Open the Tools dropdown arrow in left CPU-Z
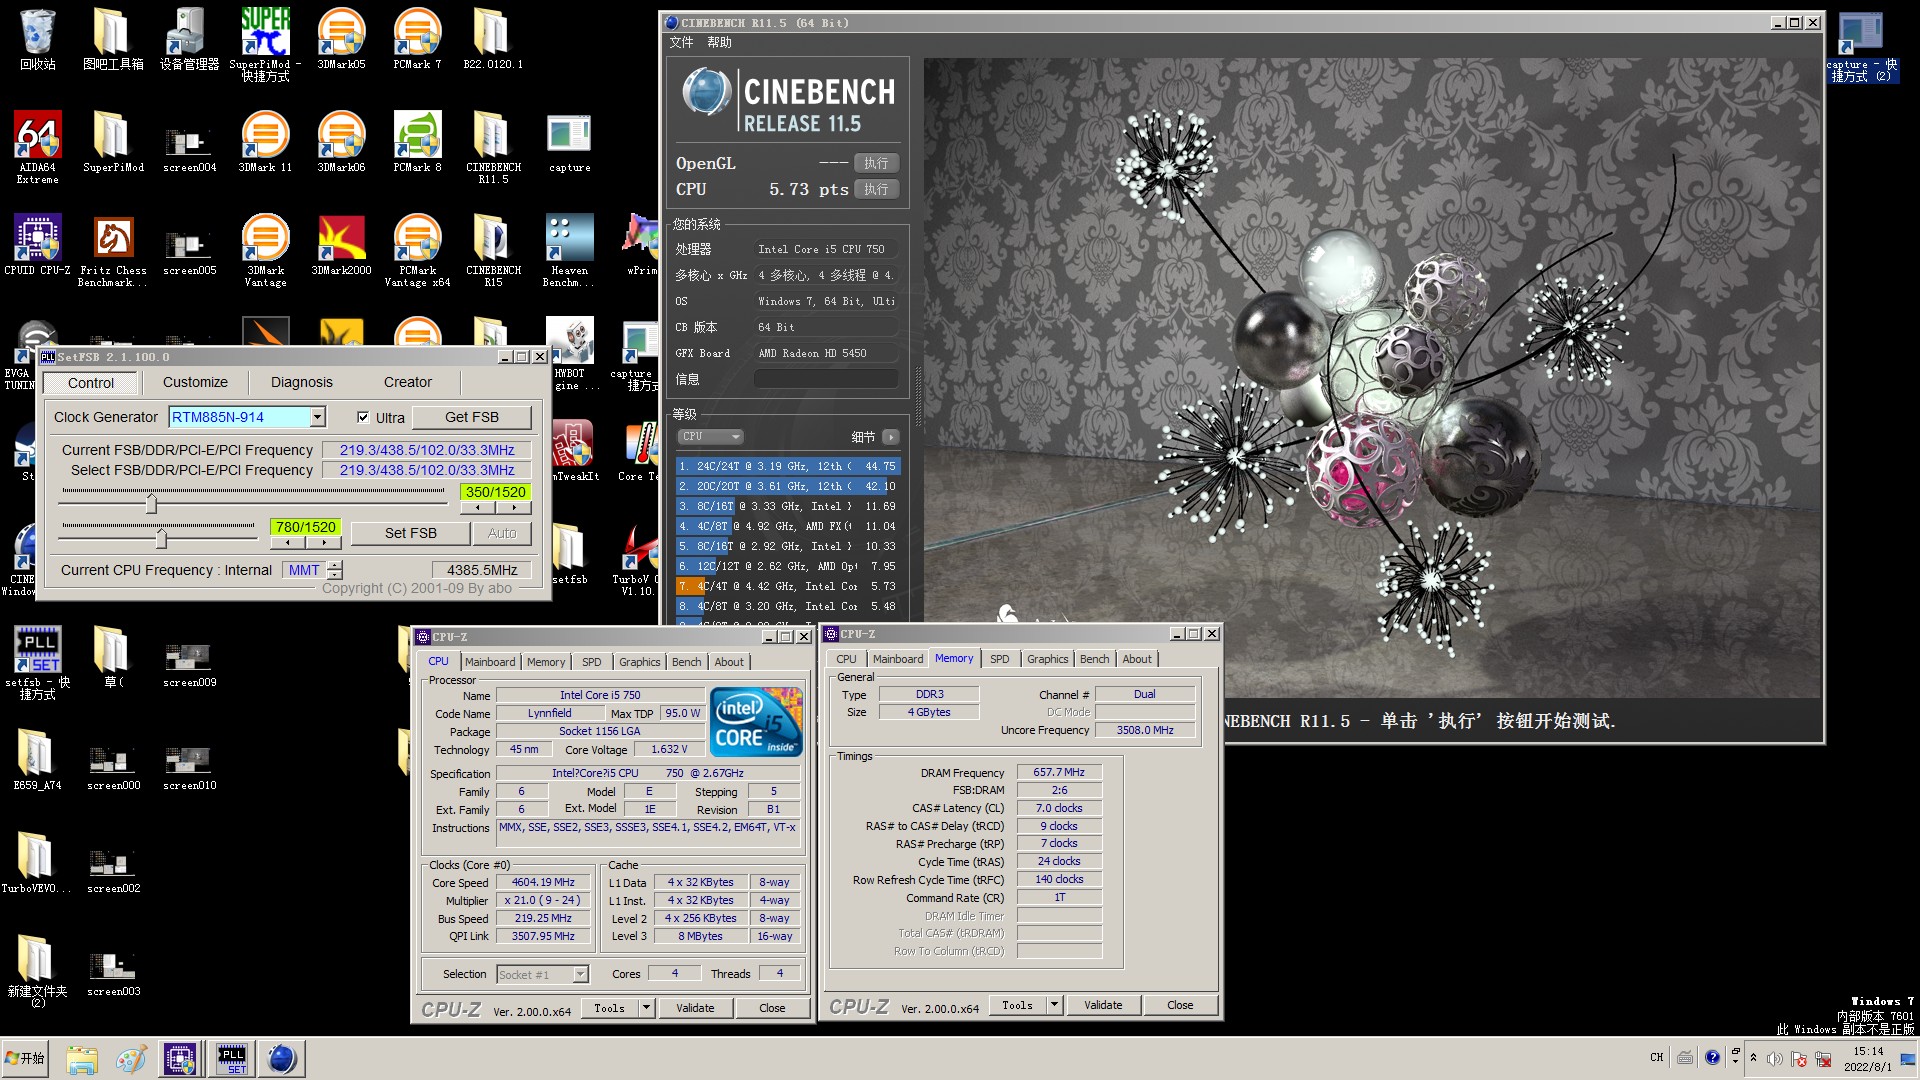 [x=646, y=1008]
